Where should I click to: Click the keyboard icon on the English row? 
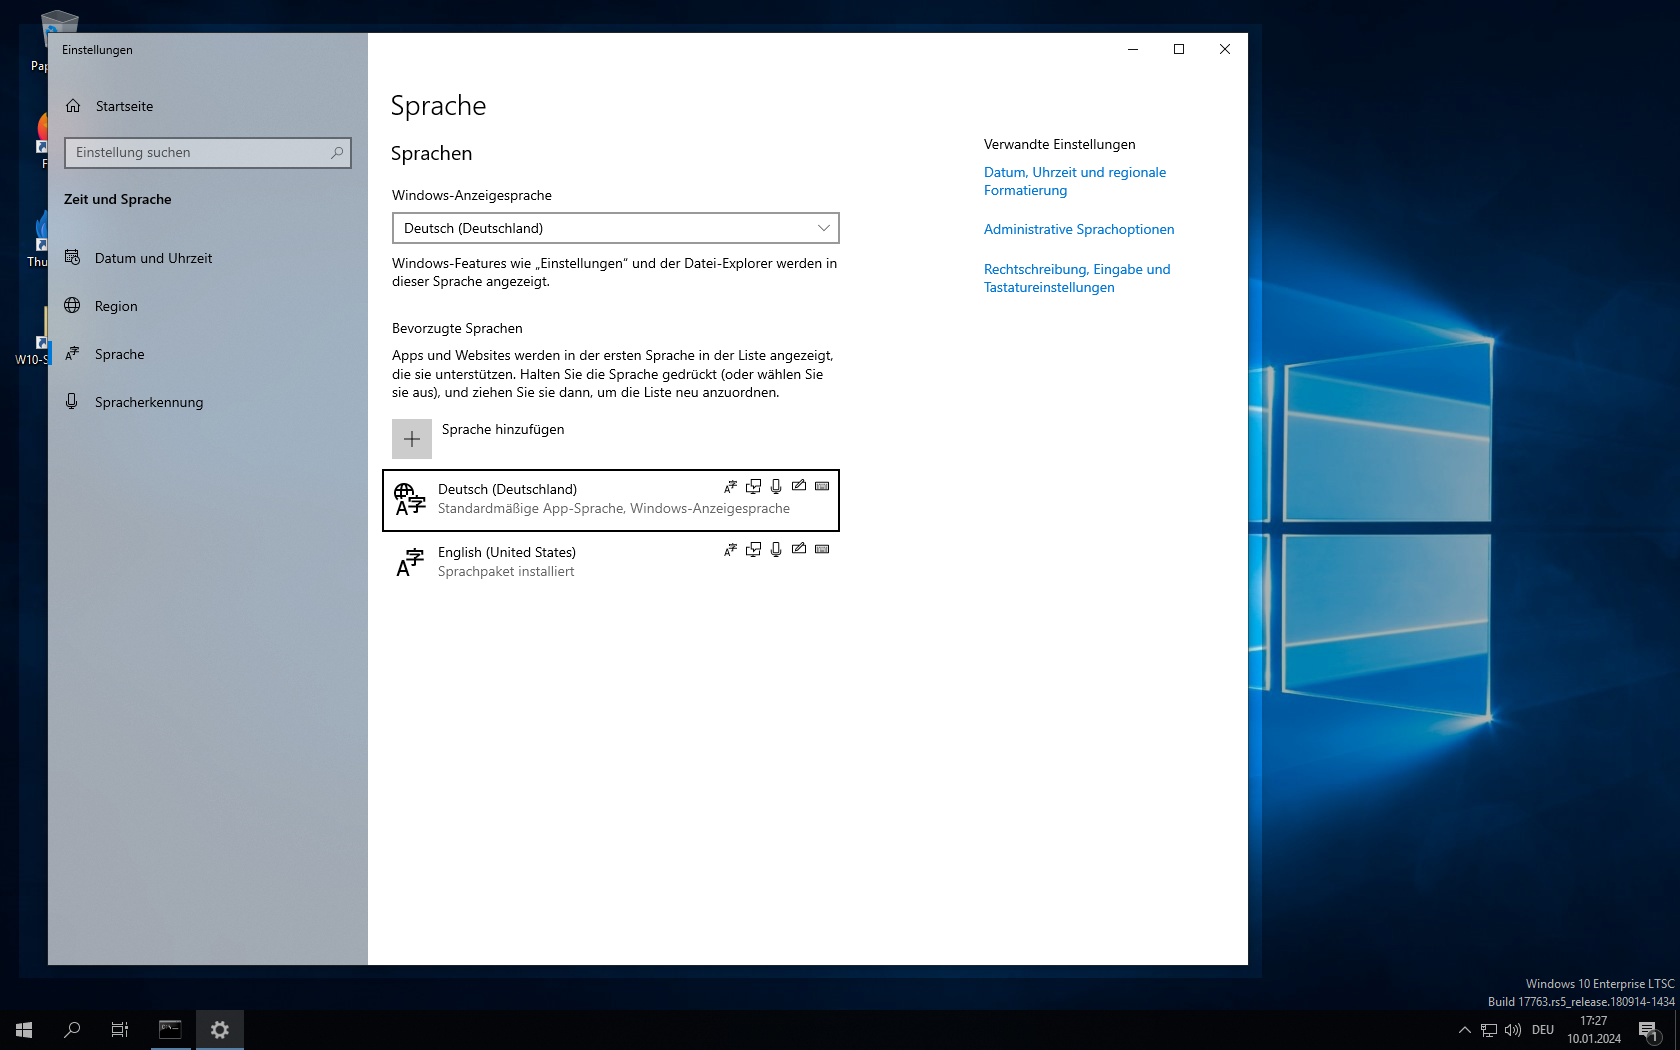tap(822, 549)
